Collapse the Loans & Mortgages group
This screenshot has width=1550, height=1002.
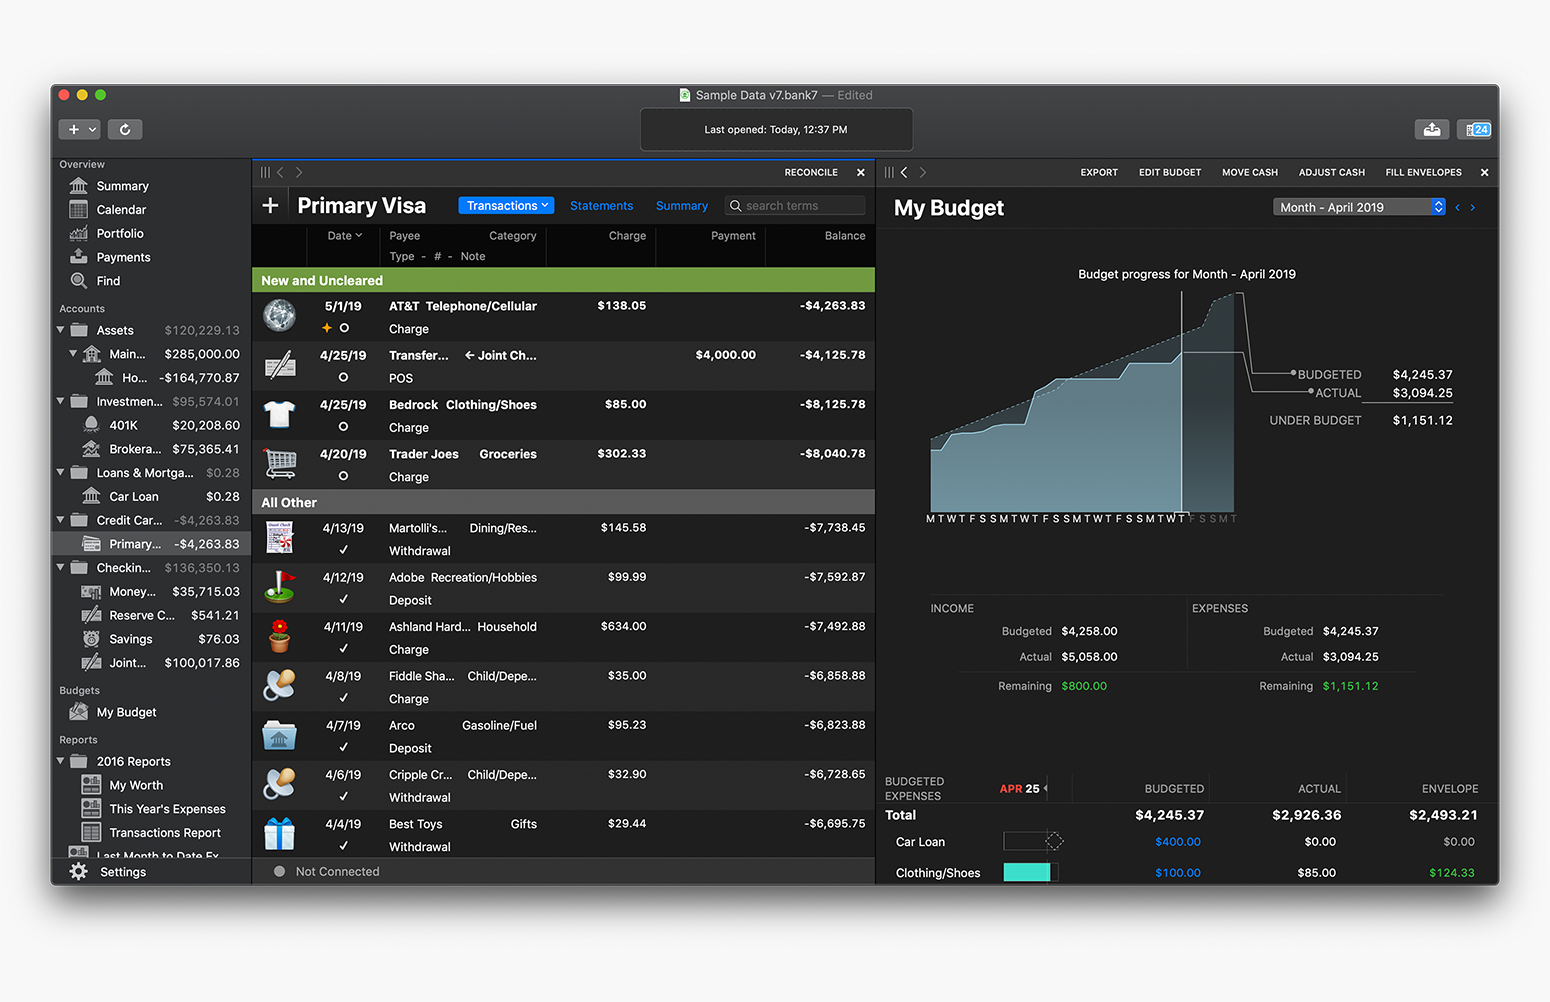60,472
